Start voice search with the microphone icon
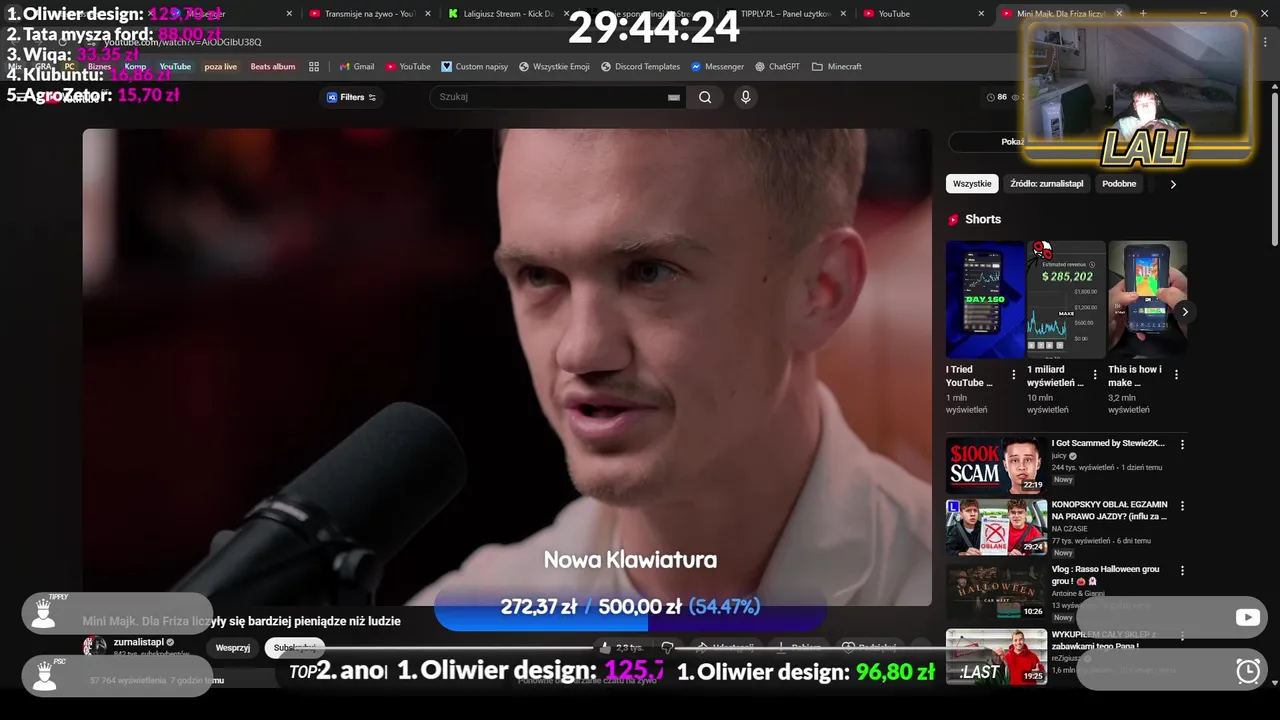The width and height of the screenshot is (1280, 720). pos(745,97)
